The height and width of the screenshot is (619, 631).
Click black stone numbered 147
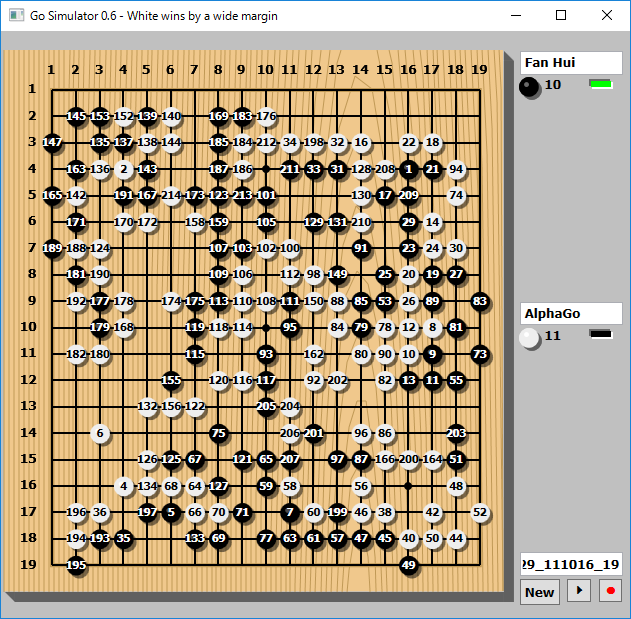click(52, 142)
